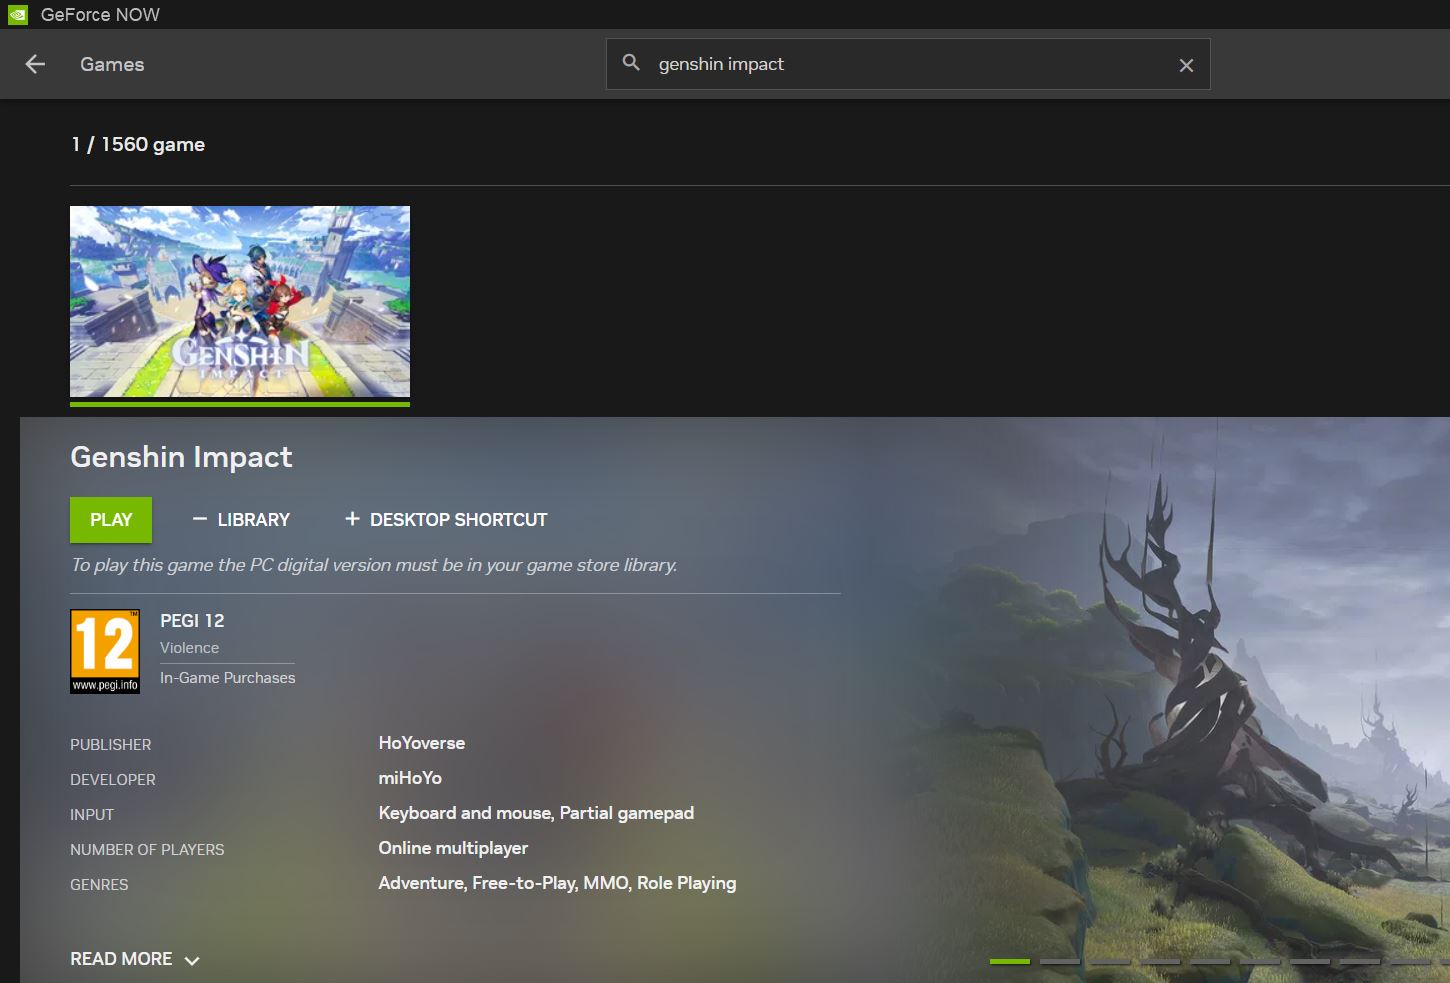Click the DESKTOP SHORTCUT label
Screen dimensions: 1450x983
[x=458, y=520]
